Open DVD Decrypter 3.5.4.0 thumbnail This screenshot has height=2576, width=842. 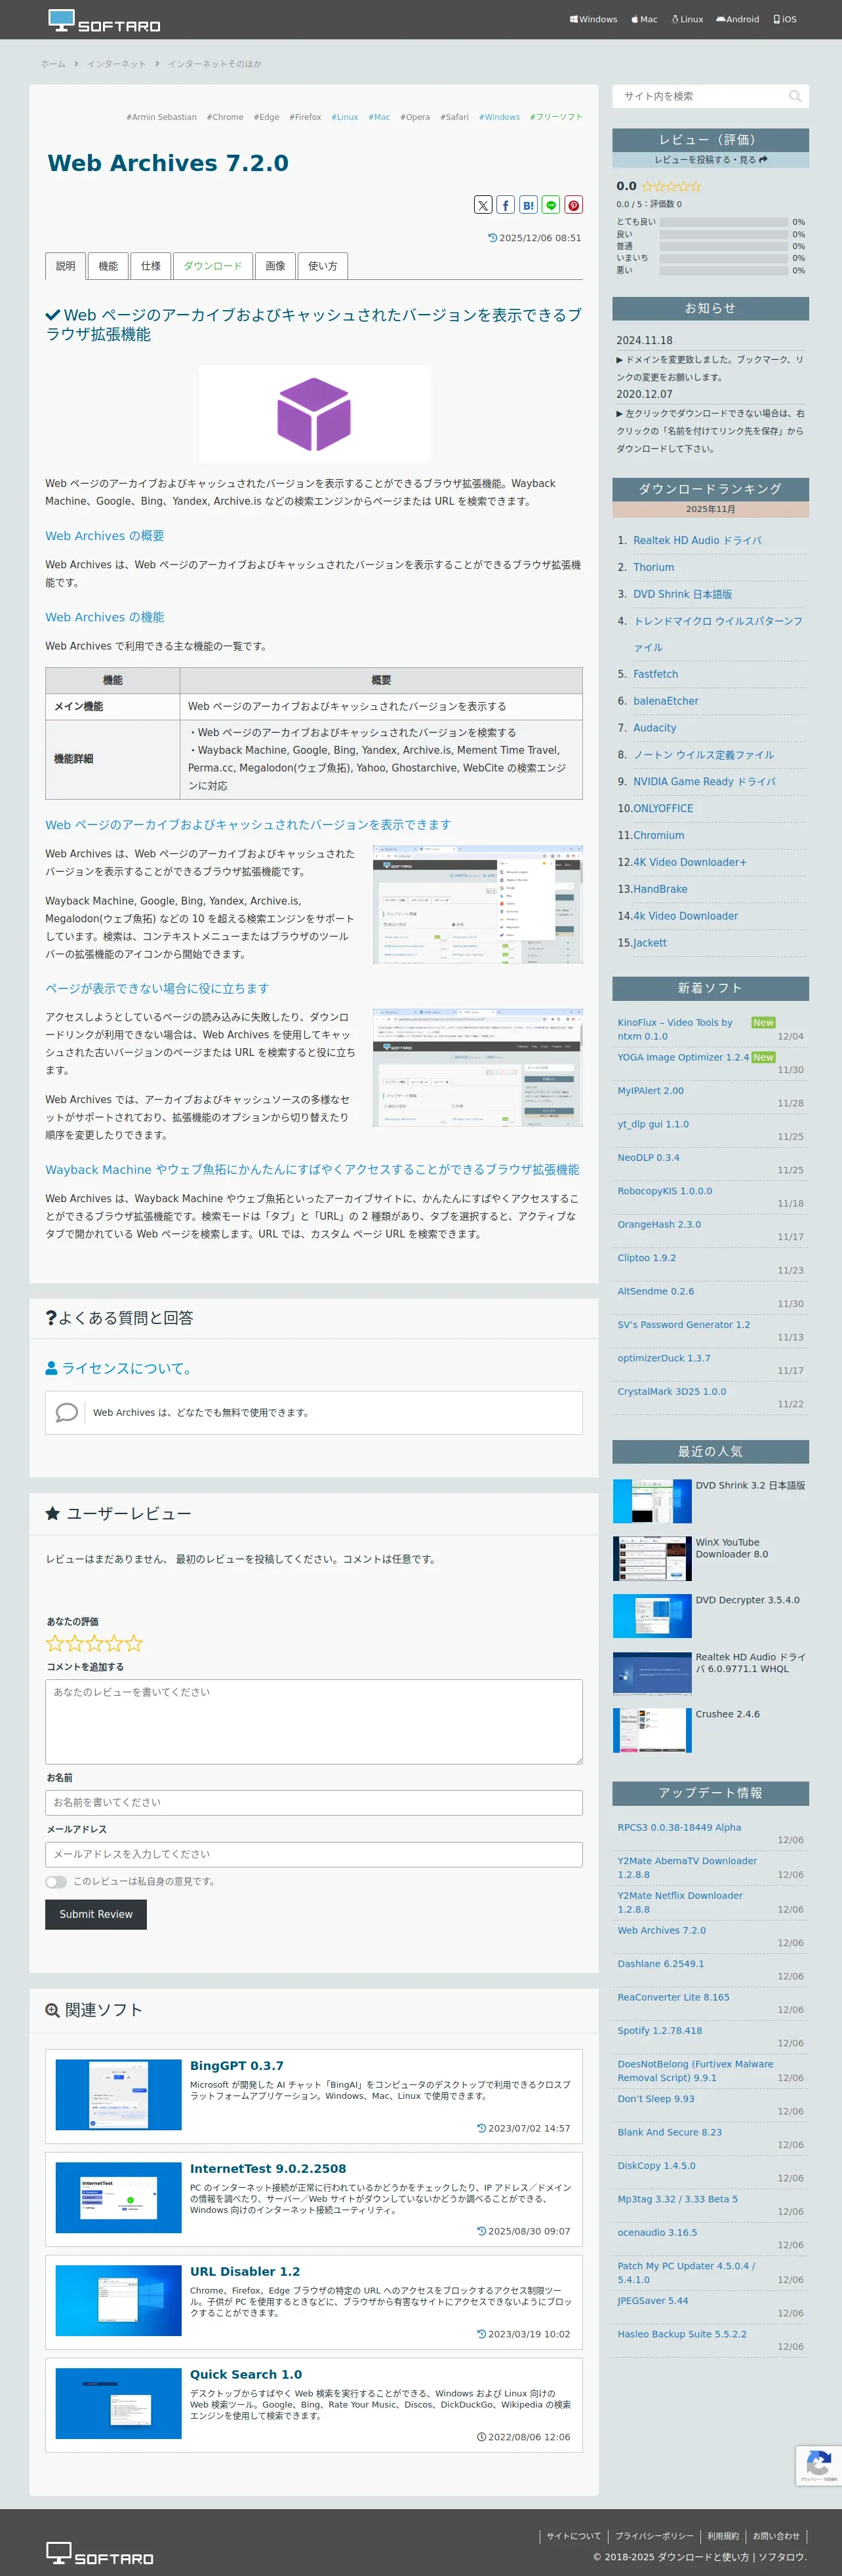click(x=652, y=1616)
